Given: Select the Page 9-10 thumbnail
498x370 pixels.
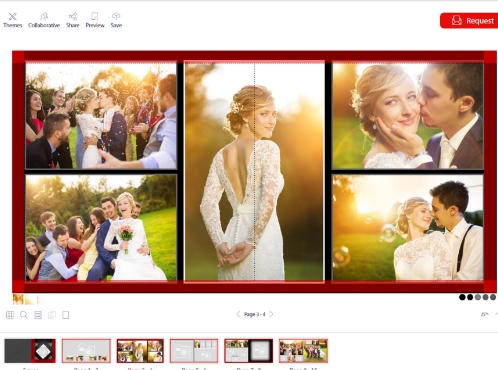Looking at the screenshot, I should (x=303, y=351).
